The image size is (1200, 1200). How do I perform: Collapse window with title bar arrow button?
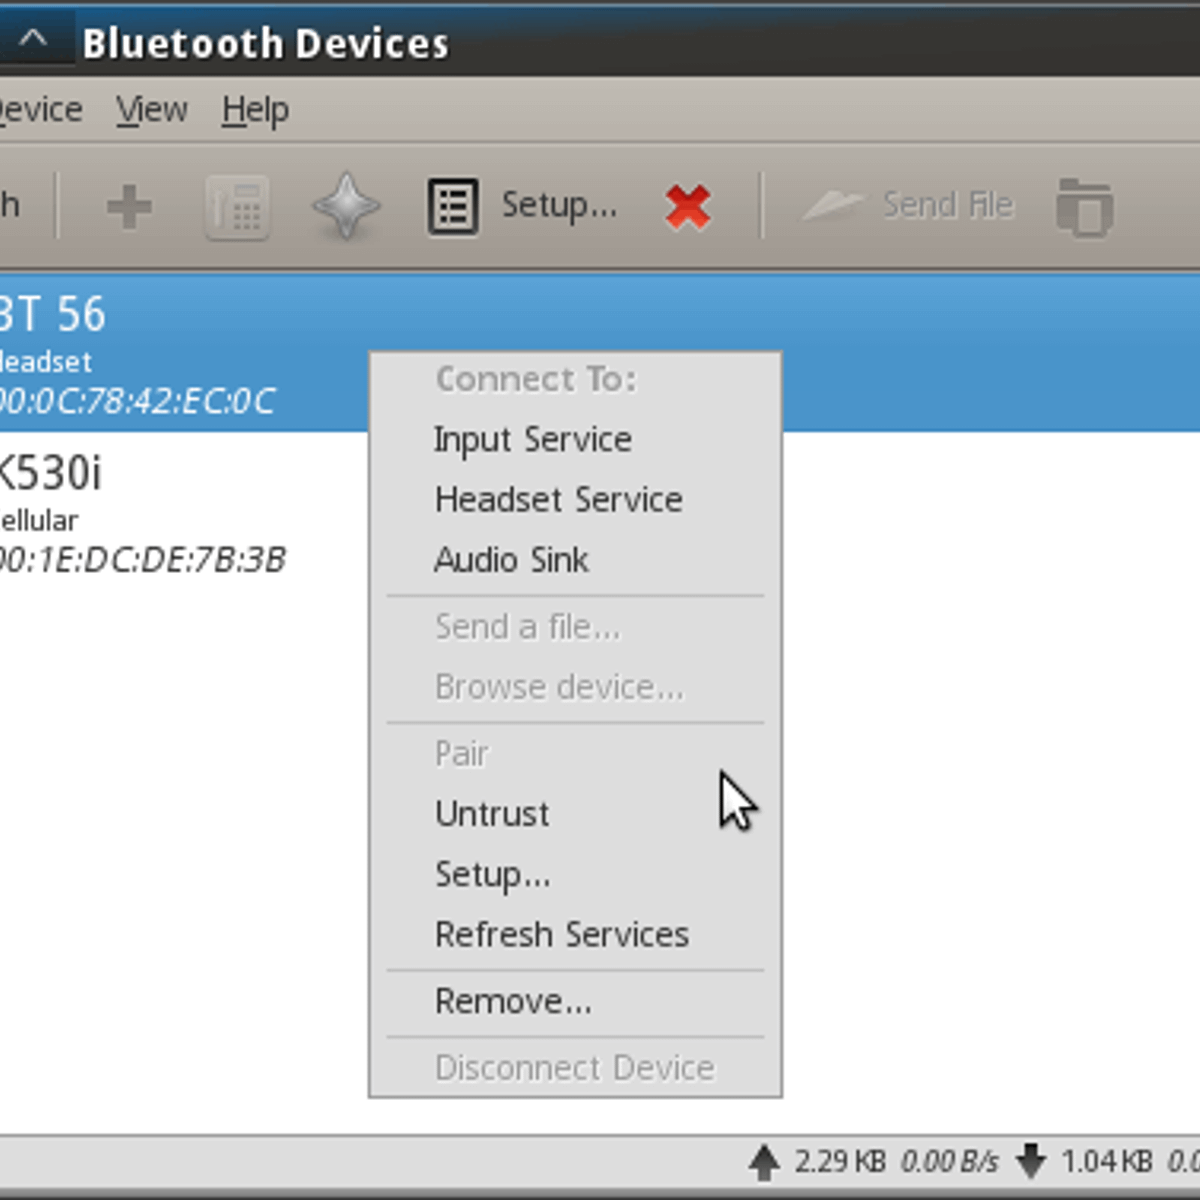(33, 40)
